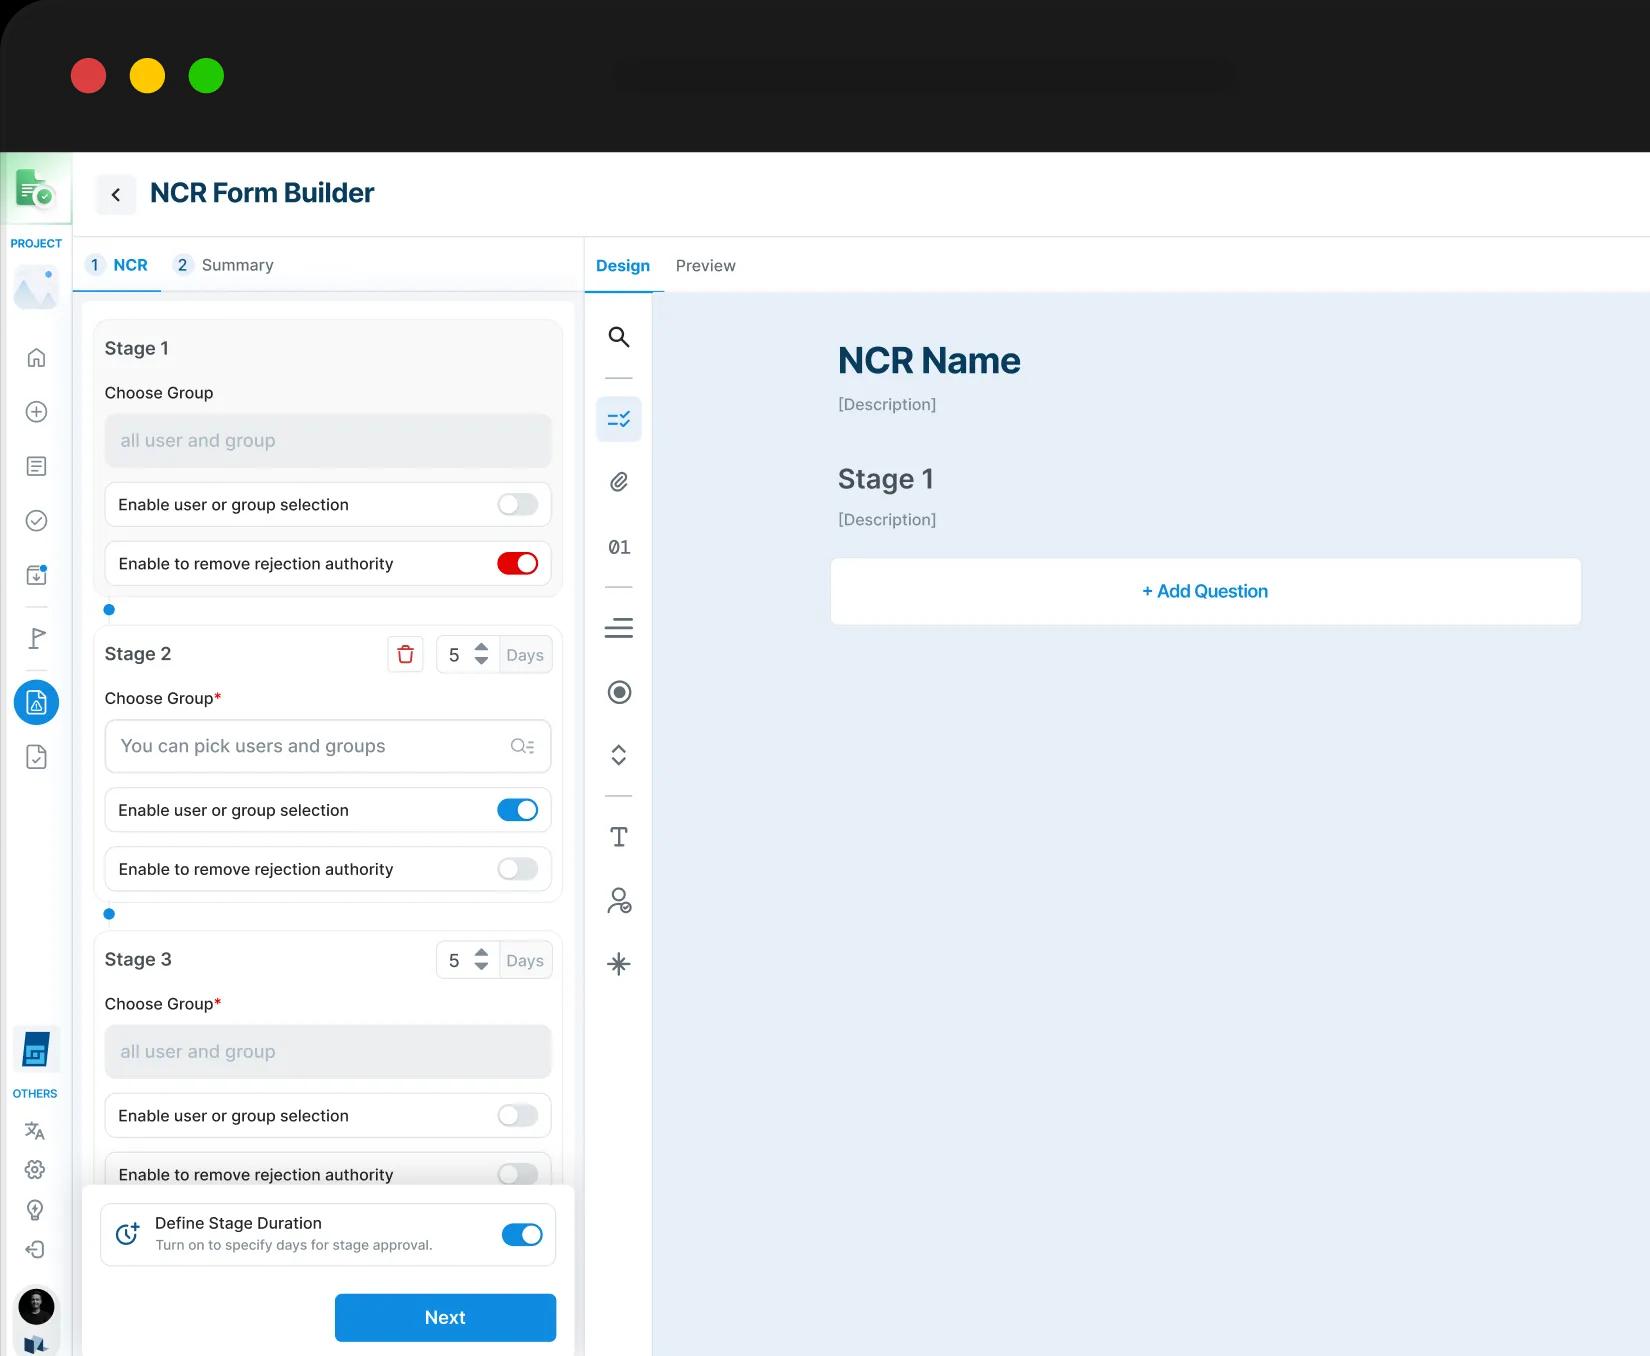Image resolution: width=1650 pixels, height=1356 pixels.
Task: Select the up-down dropdown field tool
Action: coord(619,755)
